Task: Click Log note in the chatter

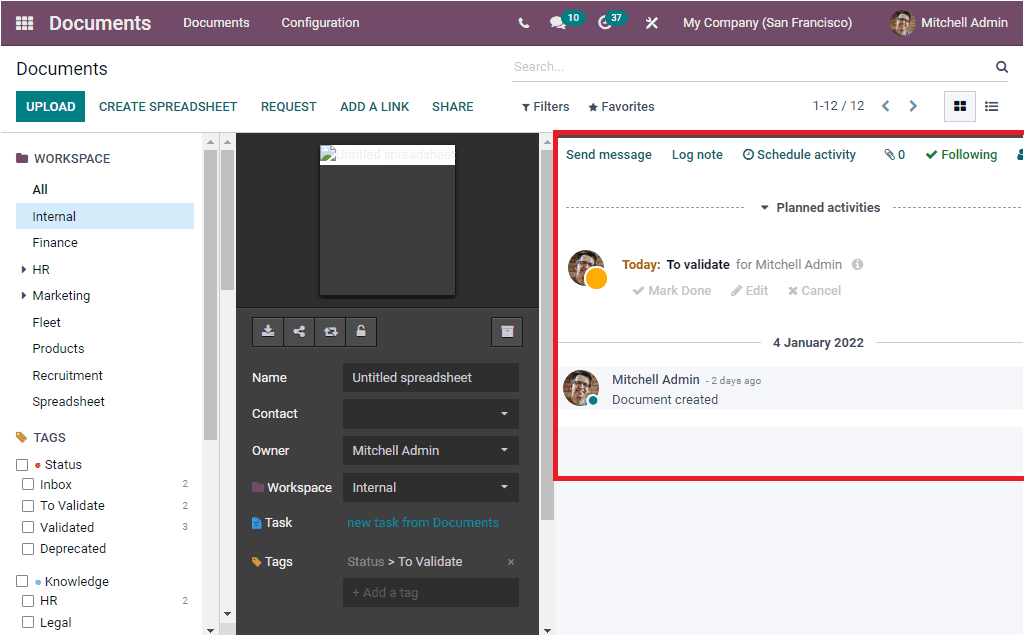Action: pos(697,155)
